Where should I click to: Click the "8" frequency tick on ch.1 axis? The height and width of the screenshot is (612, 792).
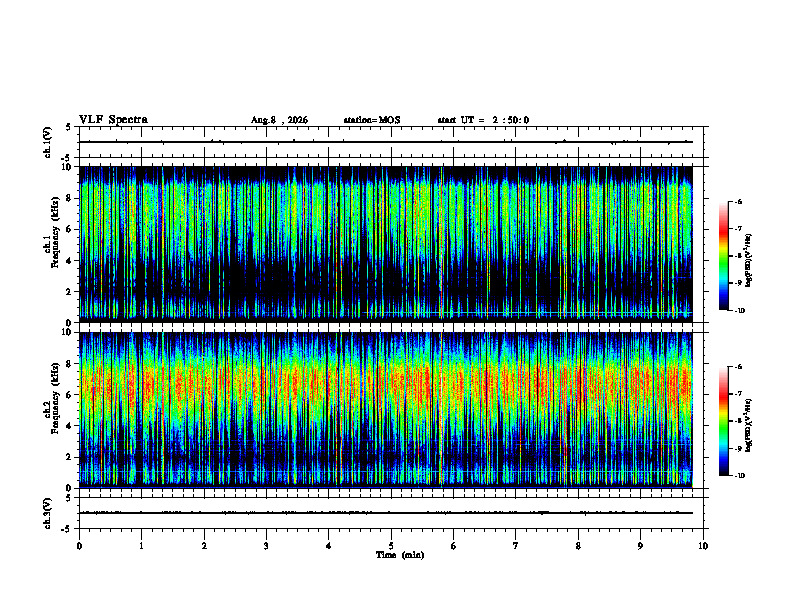point(70,198)
